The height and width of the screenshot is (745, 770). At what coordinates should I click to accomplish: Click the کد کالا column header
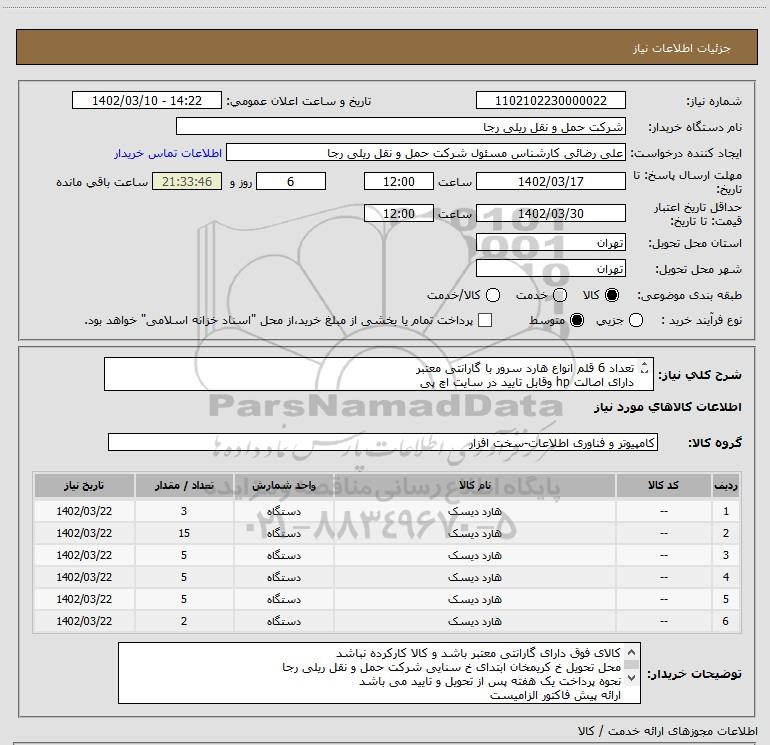coord(663,485)
